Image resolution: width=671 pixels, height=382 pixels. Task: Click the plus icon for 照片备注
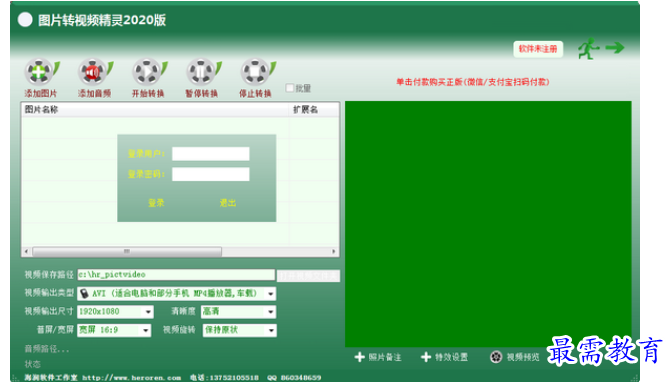pyautogui.click(x=360, y=357)
